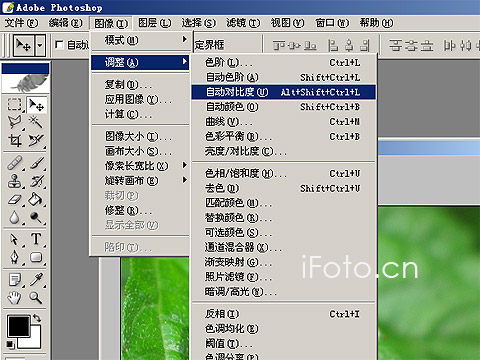480x360 pixels.
Task: Select the Clone Stamp tool
Action: pyautogui.click(x=14, y=181)
